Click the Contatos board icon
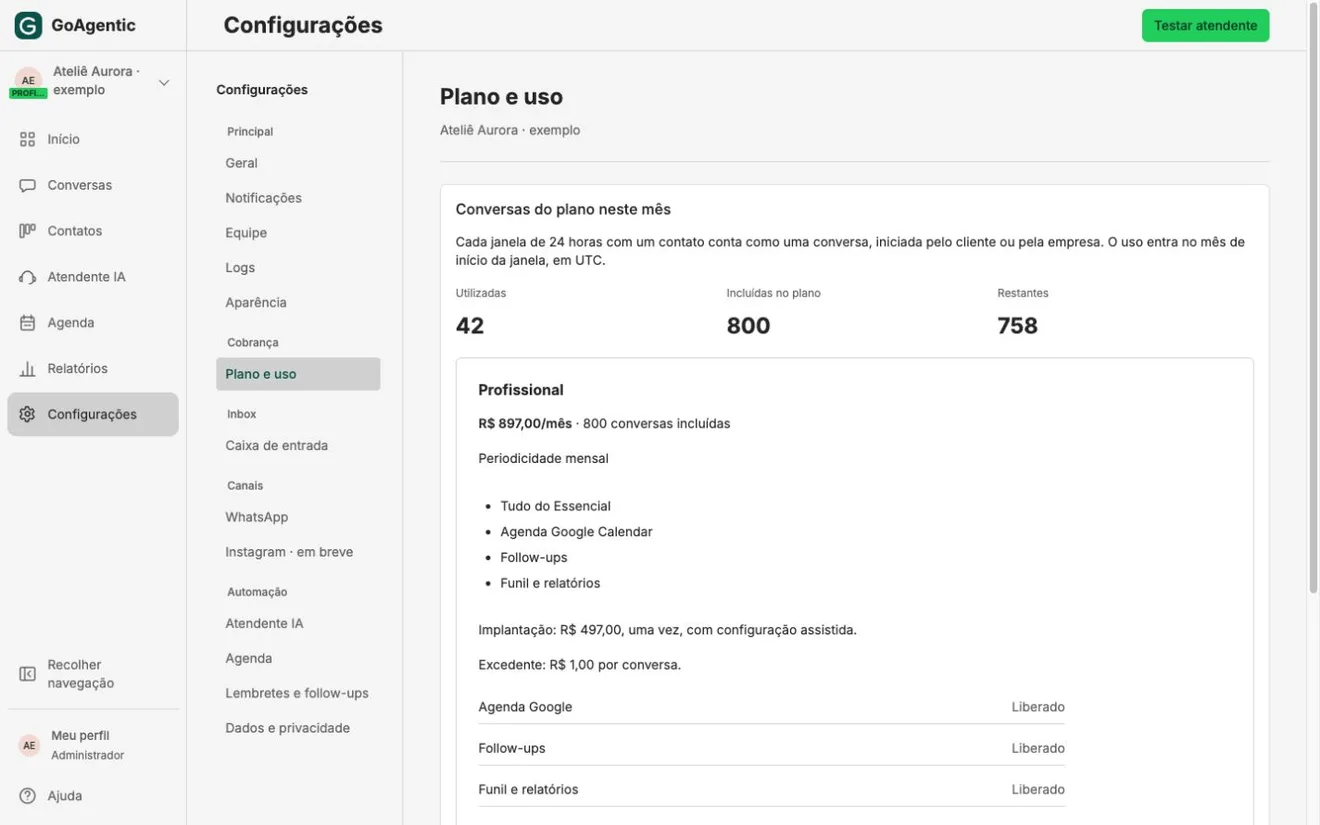 pyautogui.click(x=27, y=231)
